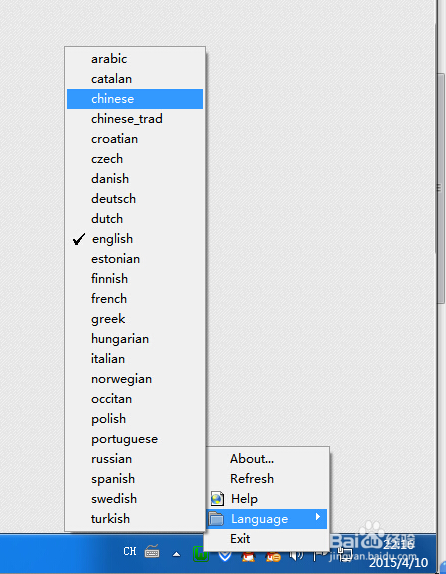The height and width of the screenshot is (574, 446).
Task: Click the Language folder icon
Action: (x=216, y=519)
